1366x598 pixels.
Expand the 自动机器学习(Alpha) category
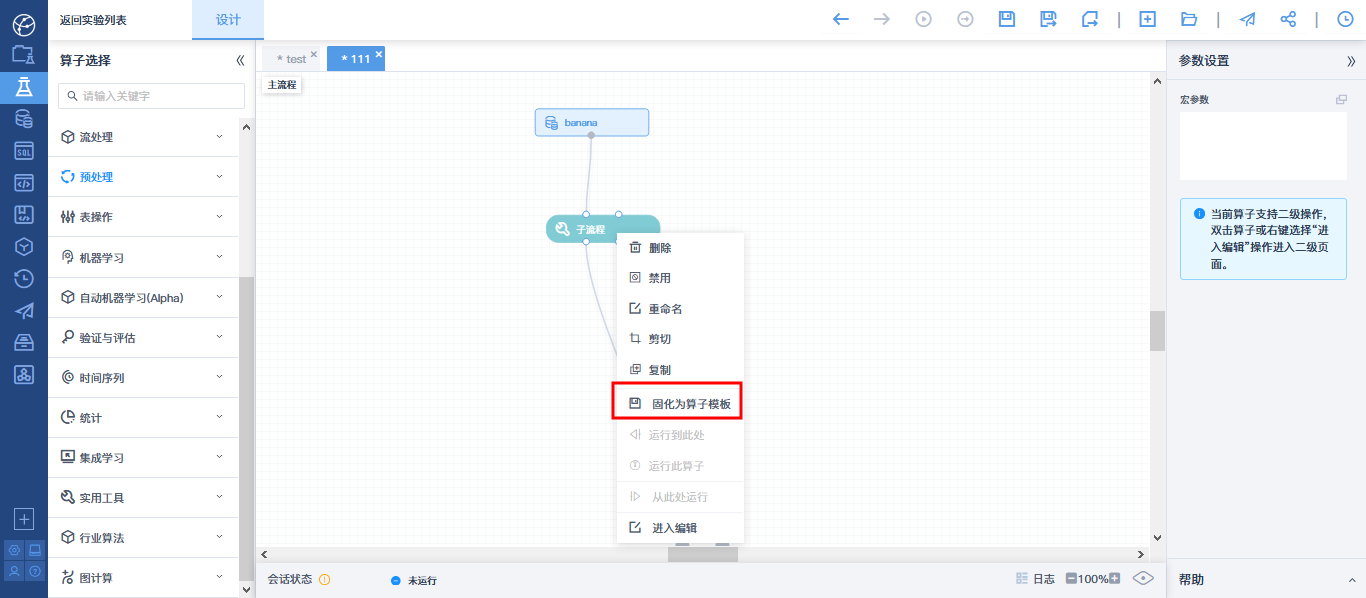click(144, 297)
